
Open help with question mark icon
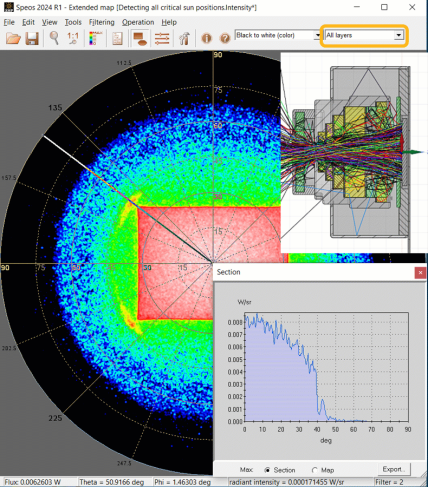[225, 38]
